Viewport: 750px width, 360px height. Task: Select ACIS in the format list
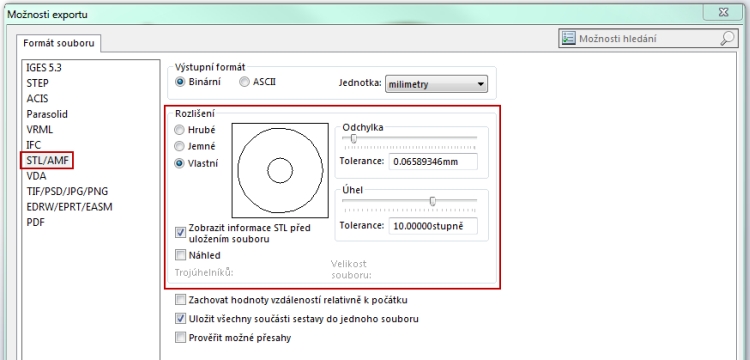tap(37, 98)
